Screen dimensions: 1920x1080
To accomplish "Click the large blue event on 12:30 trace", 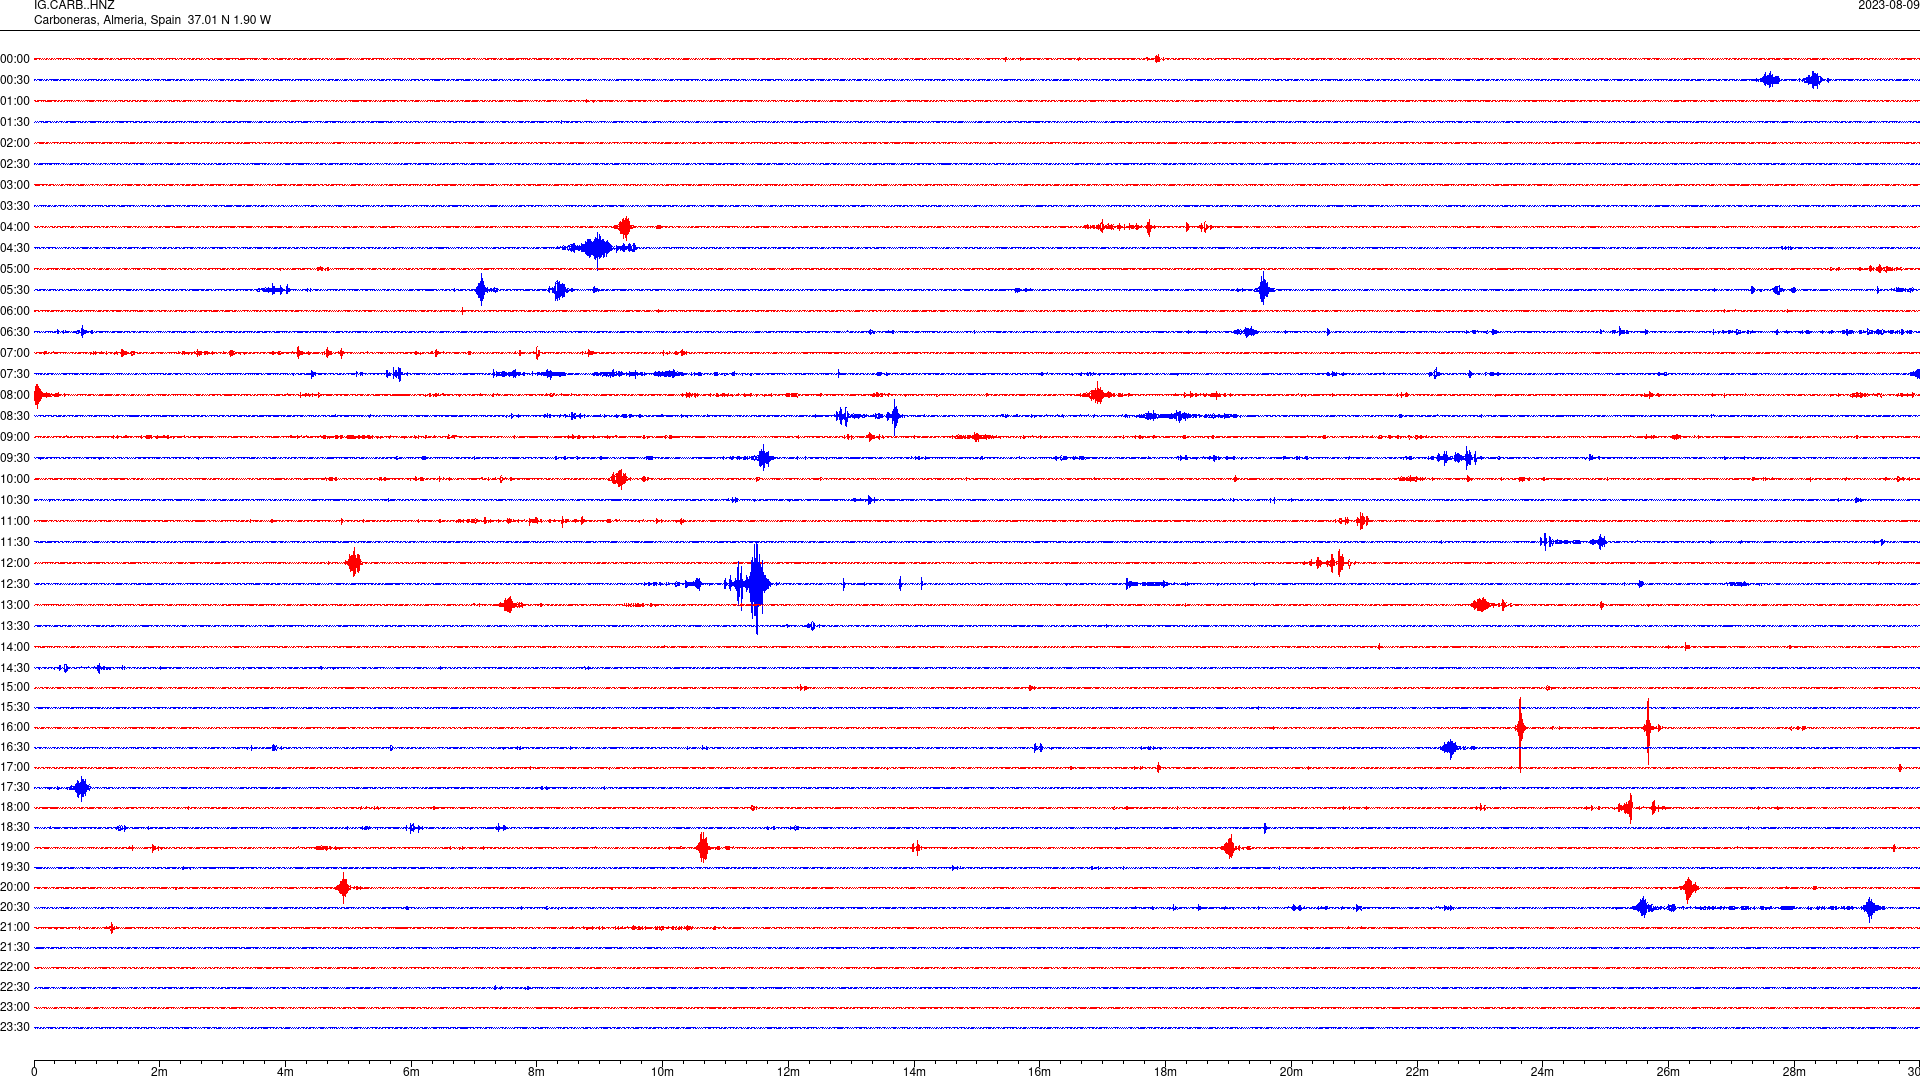I will [x=755, y=585].
